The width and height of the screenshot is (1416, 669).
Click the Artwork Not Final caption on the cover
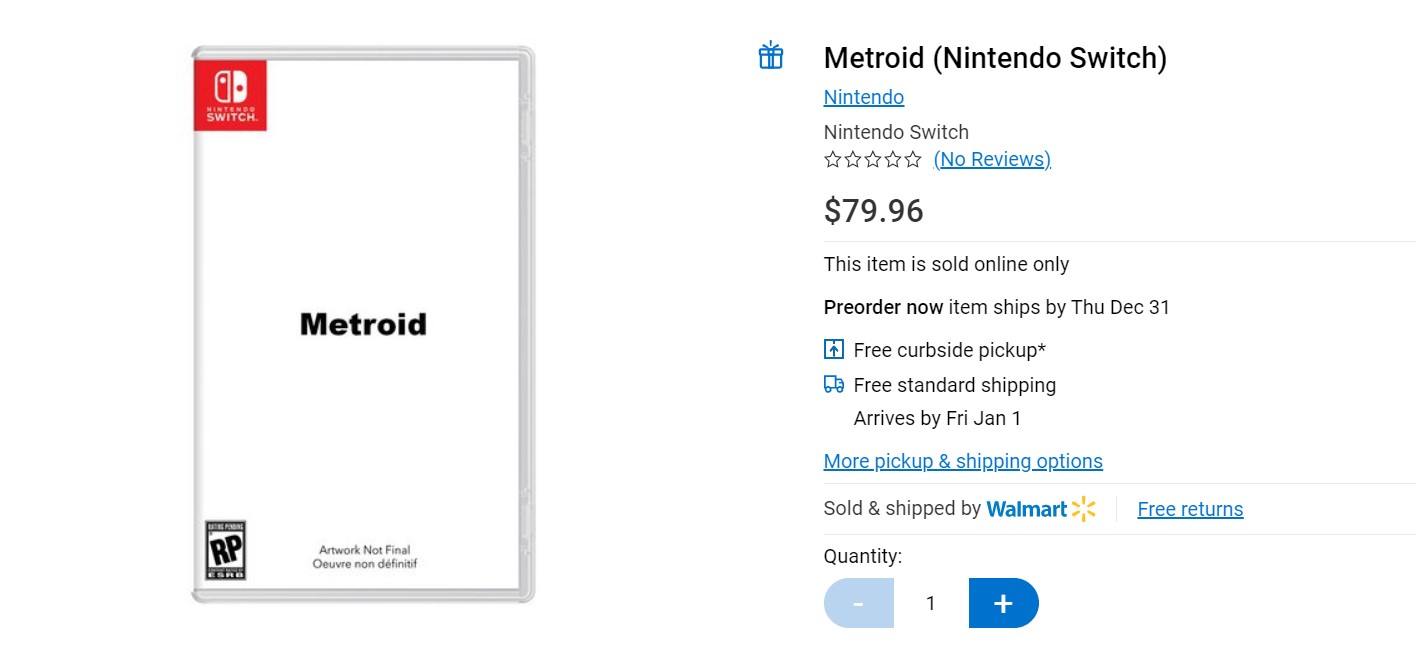[x=365, y=550]
